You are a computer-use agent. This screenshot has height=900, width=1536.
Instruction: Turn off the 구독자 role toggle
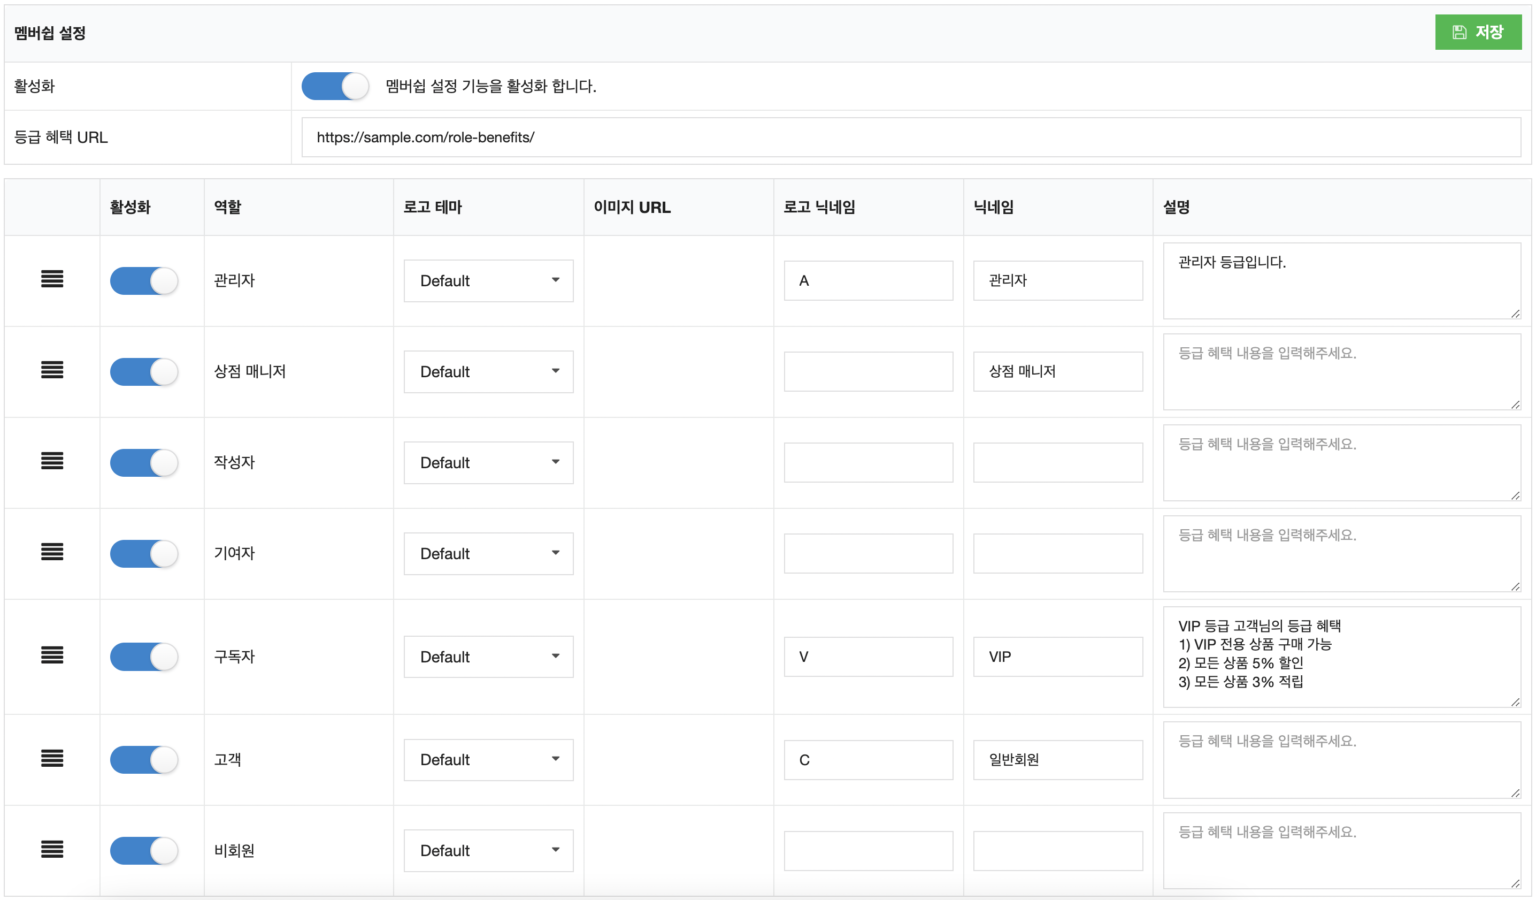(x=144, y=657)
